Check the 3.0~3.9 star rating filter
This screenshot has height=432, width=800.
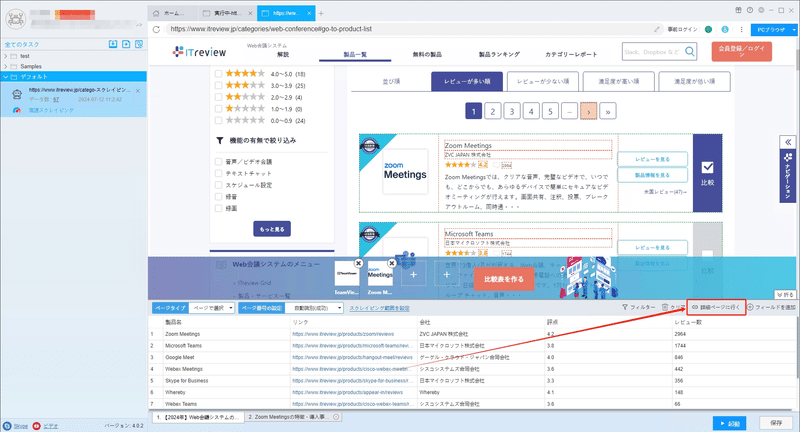pyautogui.click(x=218, y=85)
